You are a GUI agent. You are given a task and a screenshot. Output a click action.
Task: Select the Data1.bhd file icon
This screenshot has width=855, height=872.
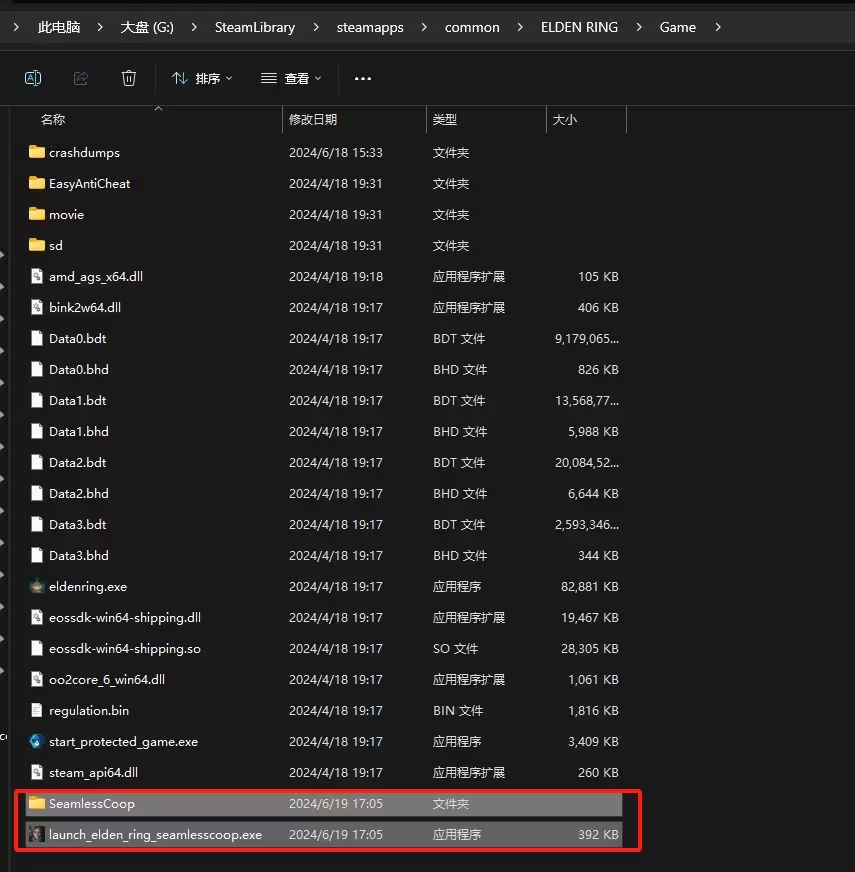(x=37, y=432)
